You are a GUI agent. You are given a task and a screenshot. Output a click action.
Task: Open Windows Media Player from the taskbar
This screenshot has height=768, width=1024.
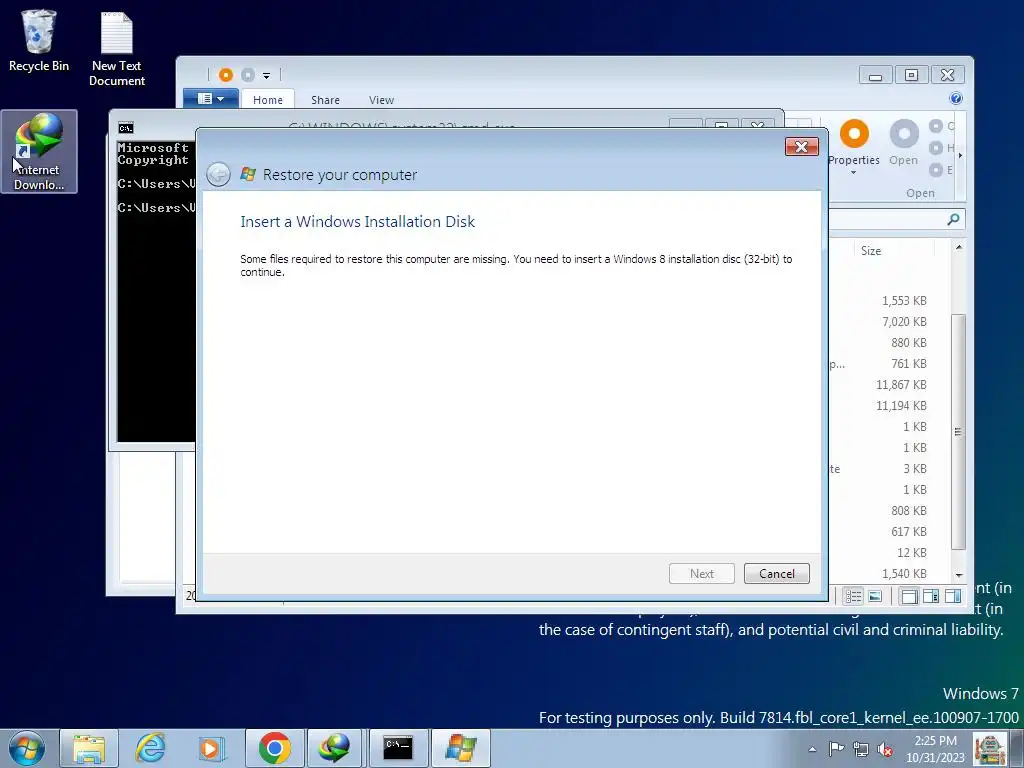[212, 748]
